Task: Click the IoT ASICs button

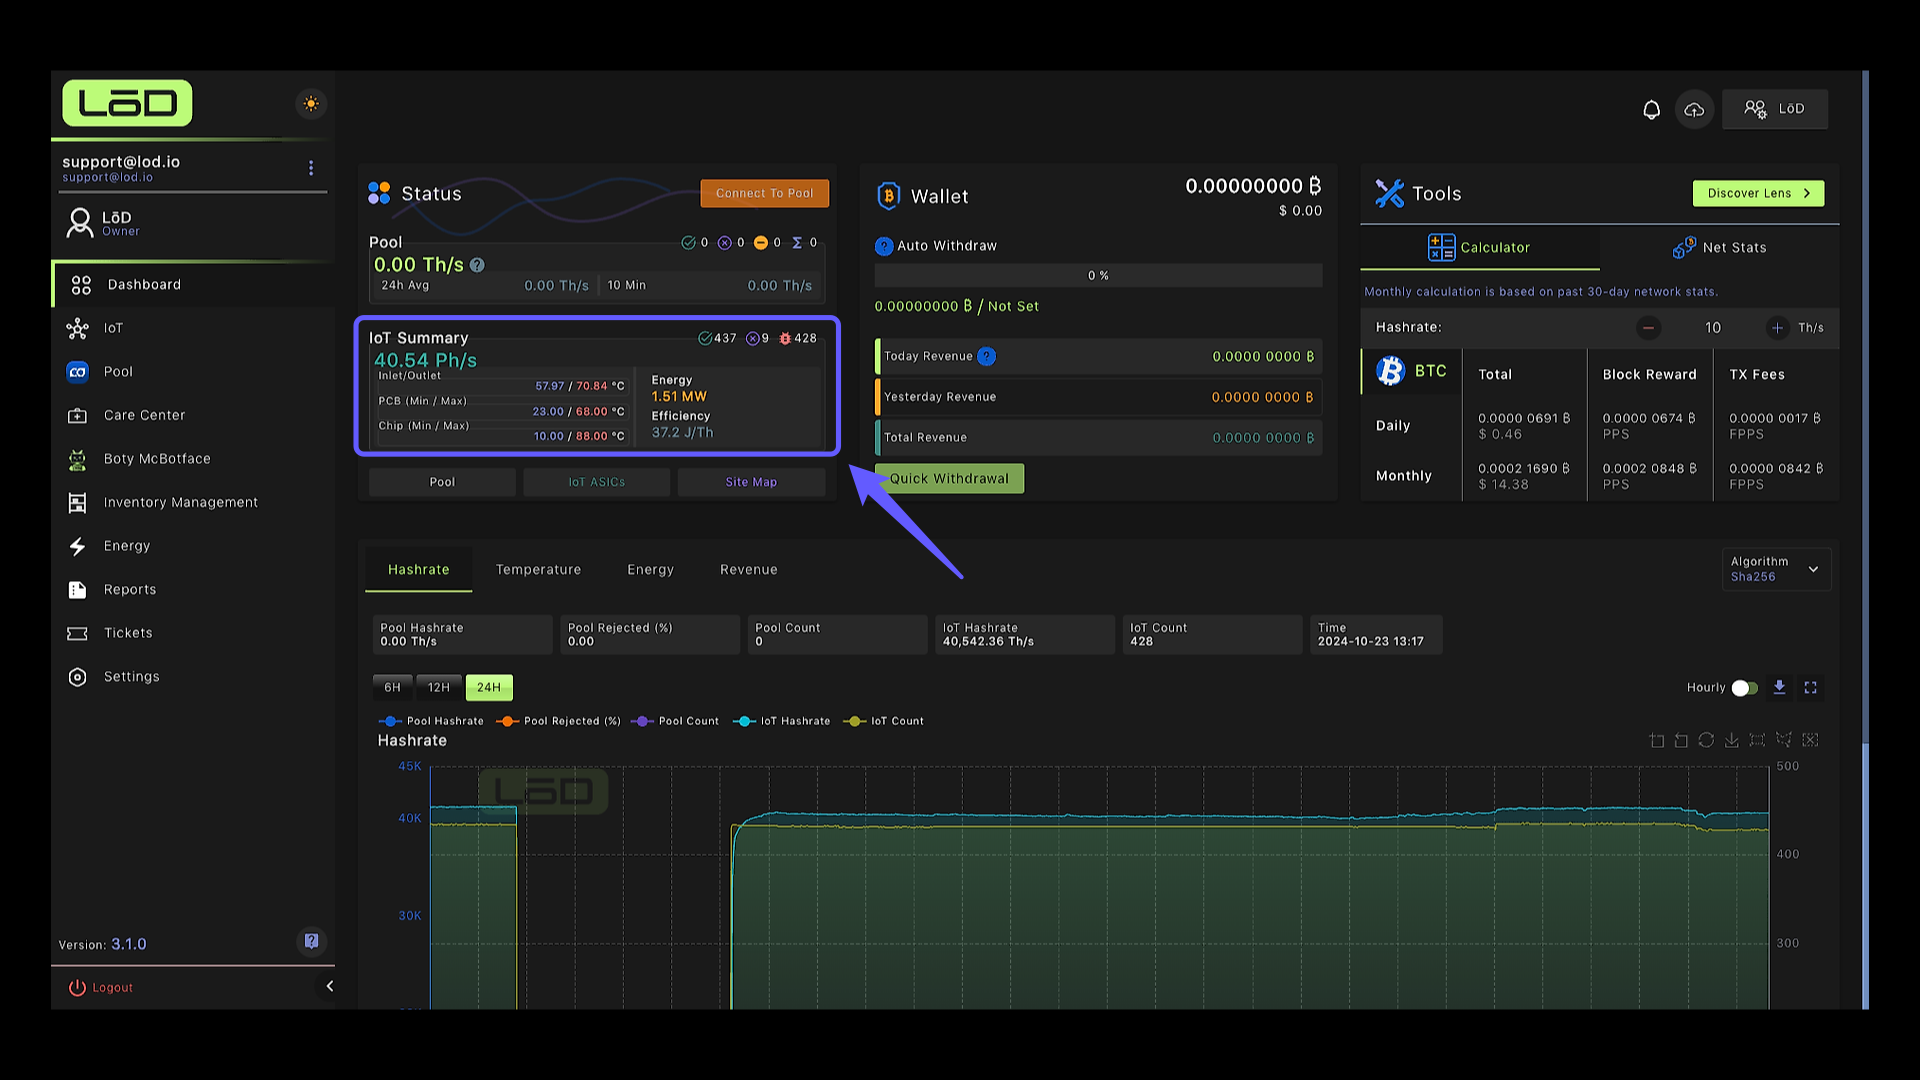Action: coord(597,482)
